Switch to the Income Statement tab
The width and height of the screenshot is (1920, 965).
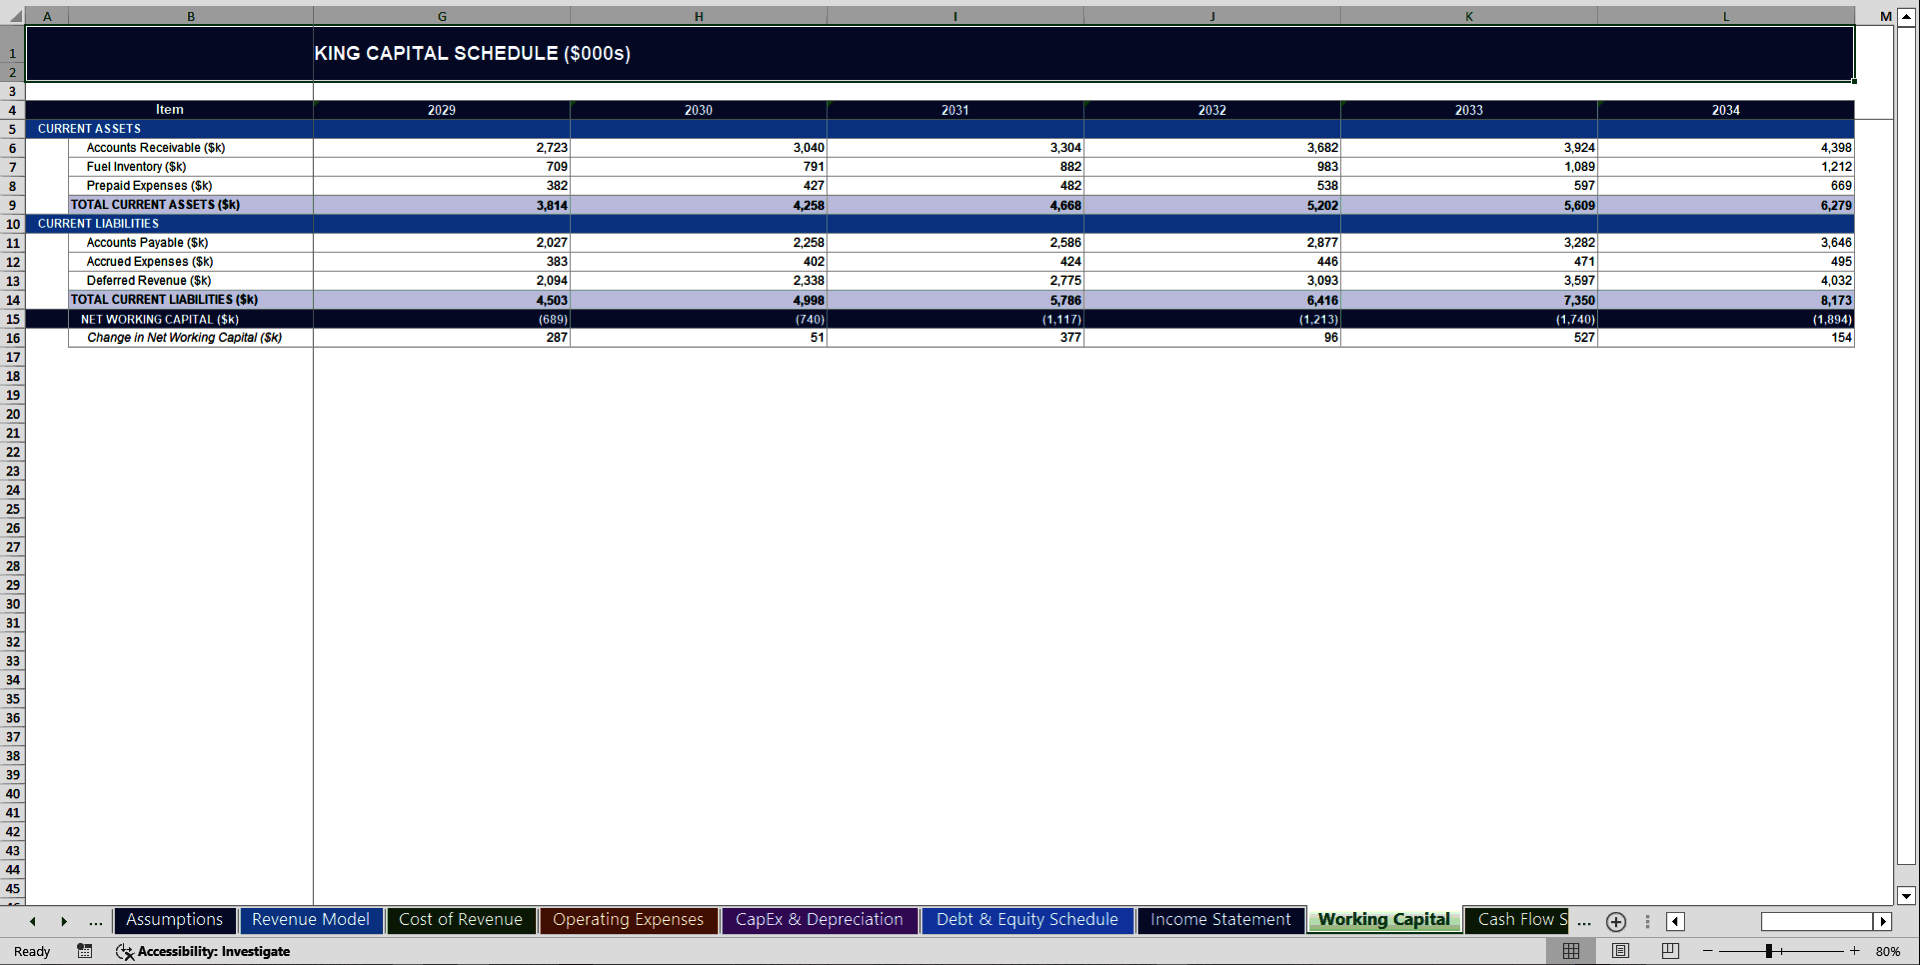coord(1220,919)
